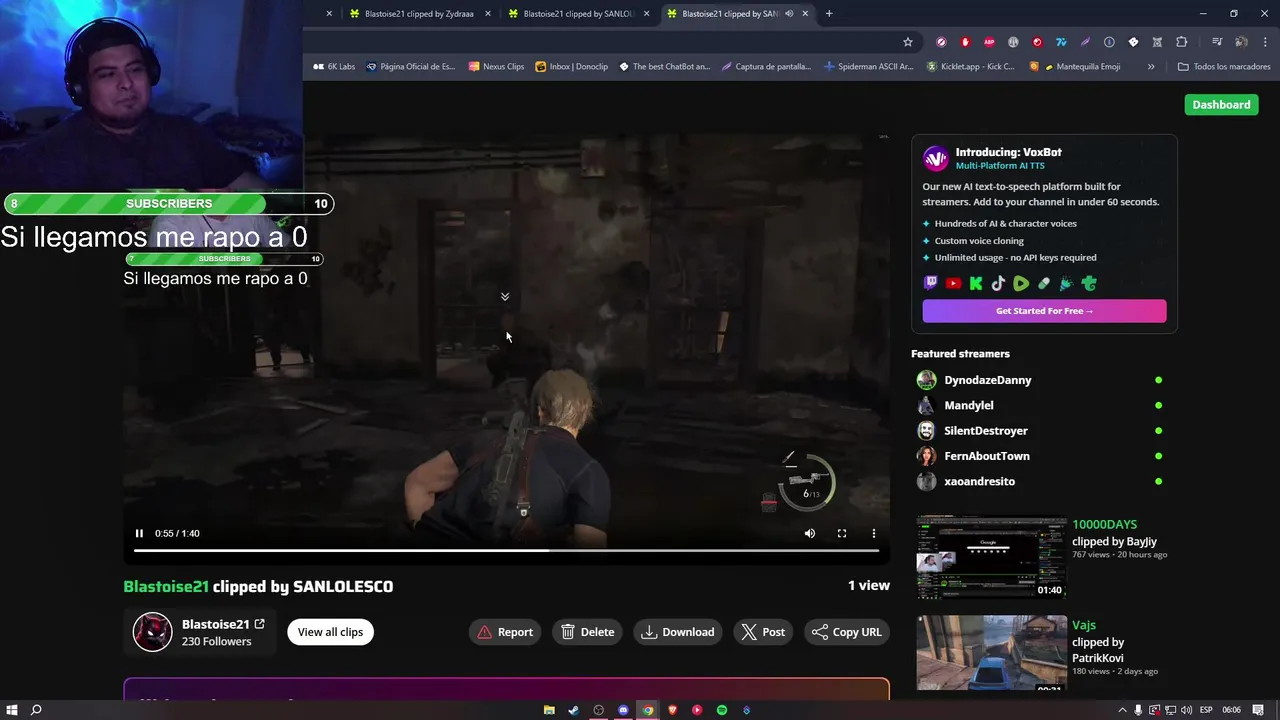Open the Windows taskbar search
This screenshot has width=1280, height=720.
[36, 710]
